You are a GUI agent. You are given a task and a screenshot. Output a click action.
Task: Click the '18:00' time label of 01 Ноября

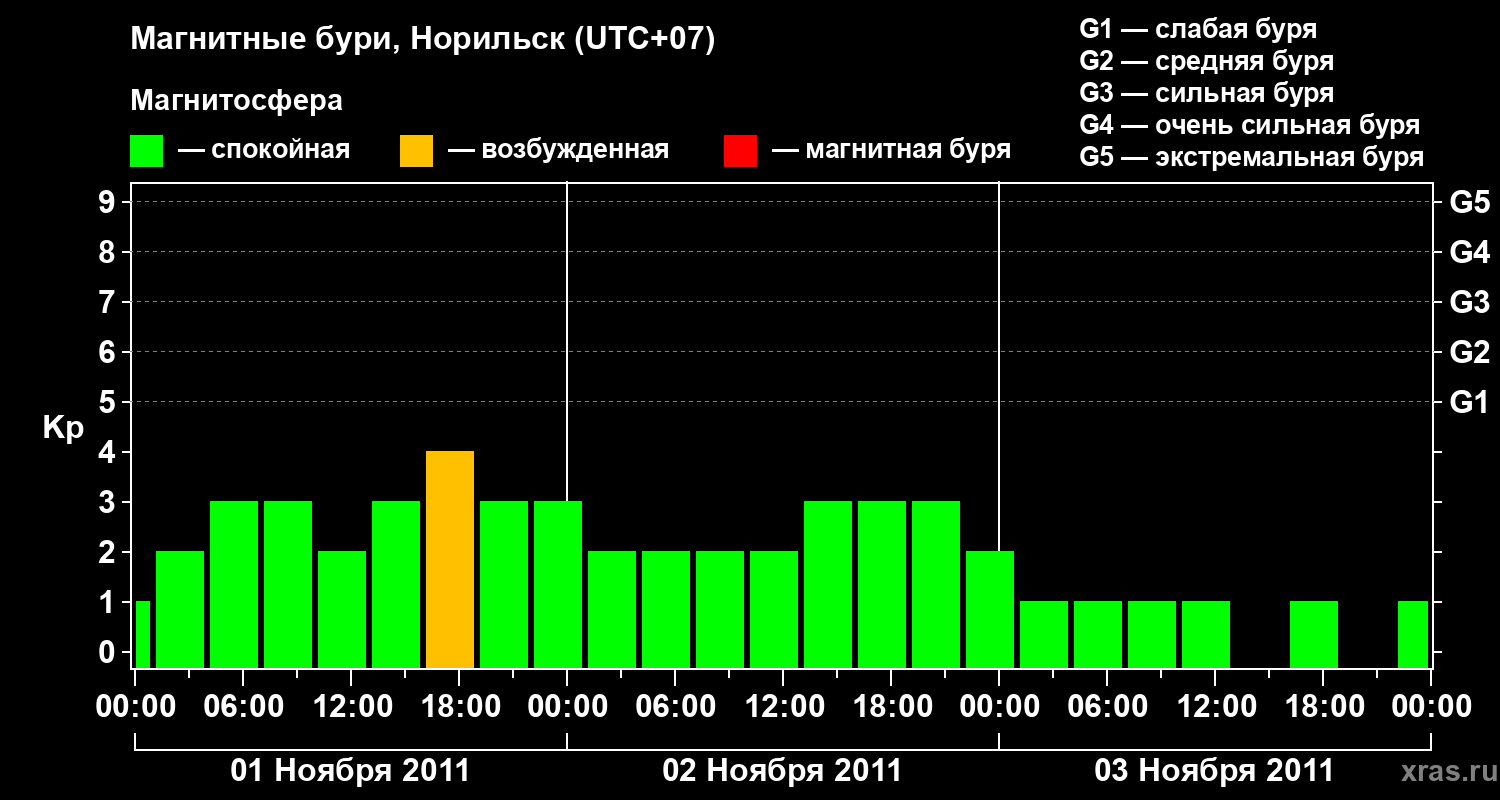[459, 707]
